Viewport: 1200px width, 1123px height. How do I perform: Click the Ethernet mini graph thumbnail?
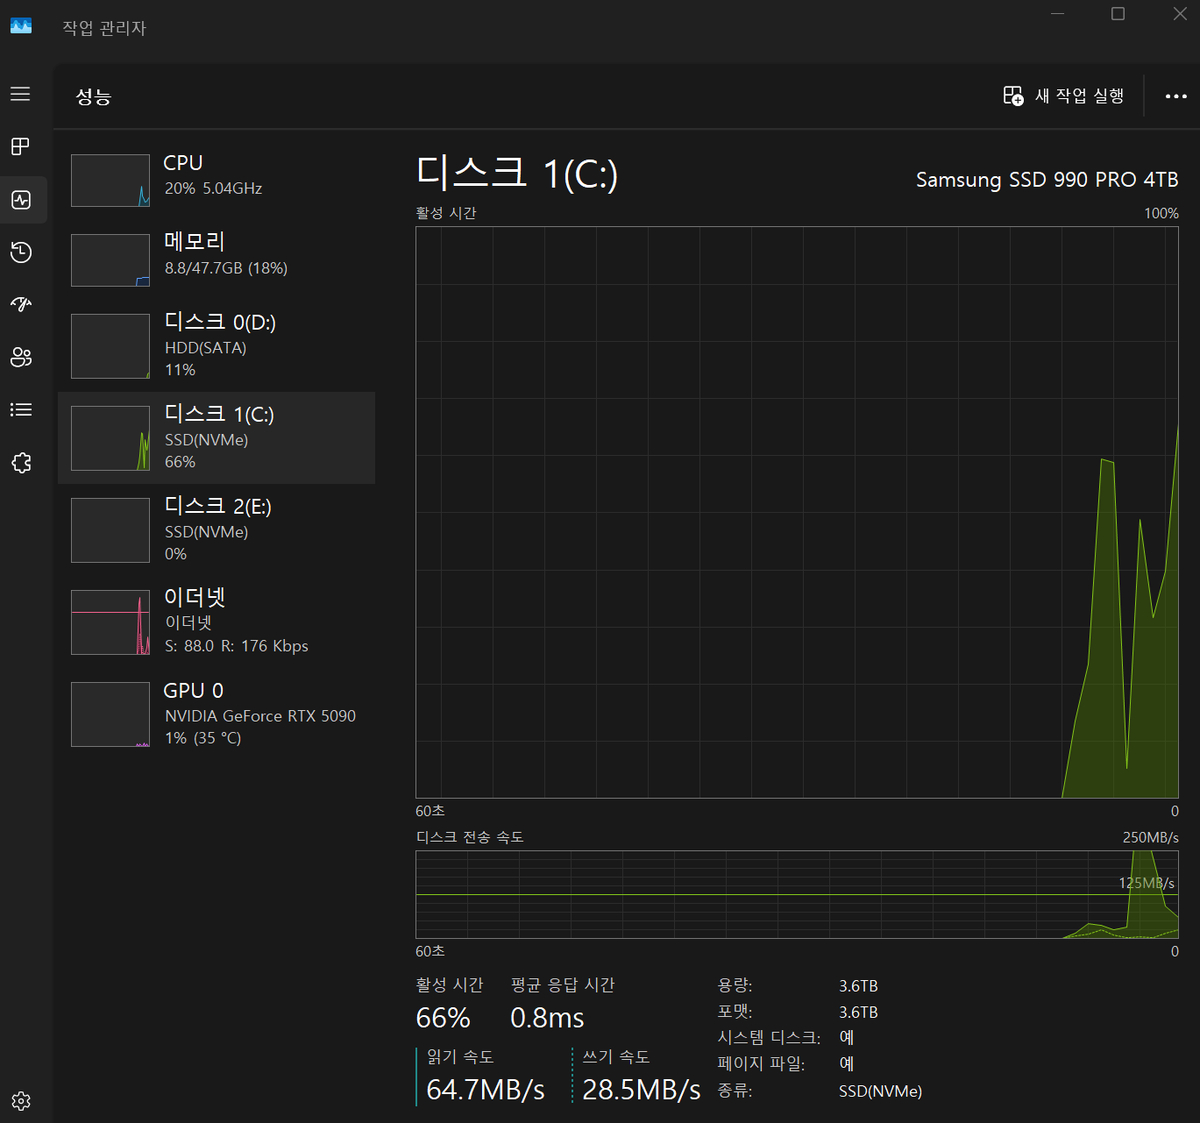(110, 622)
